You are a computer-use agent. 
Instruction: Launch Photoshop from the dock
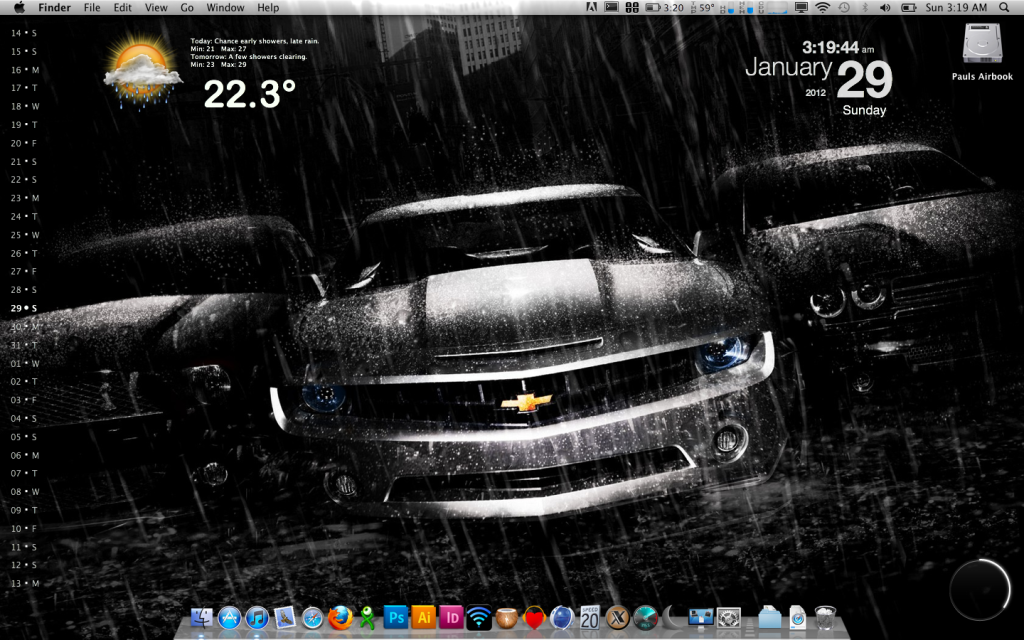click(x=396, y=617)
